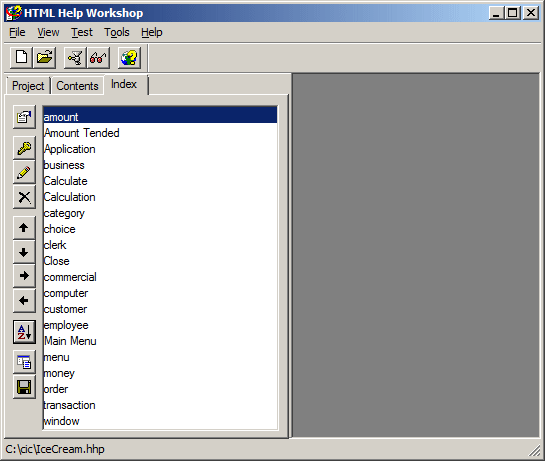Move keyword up with the up arrow
The image size is (545, 461).
tap(24, 228)
